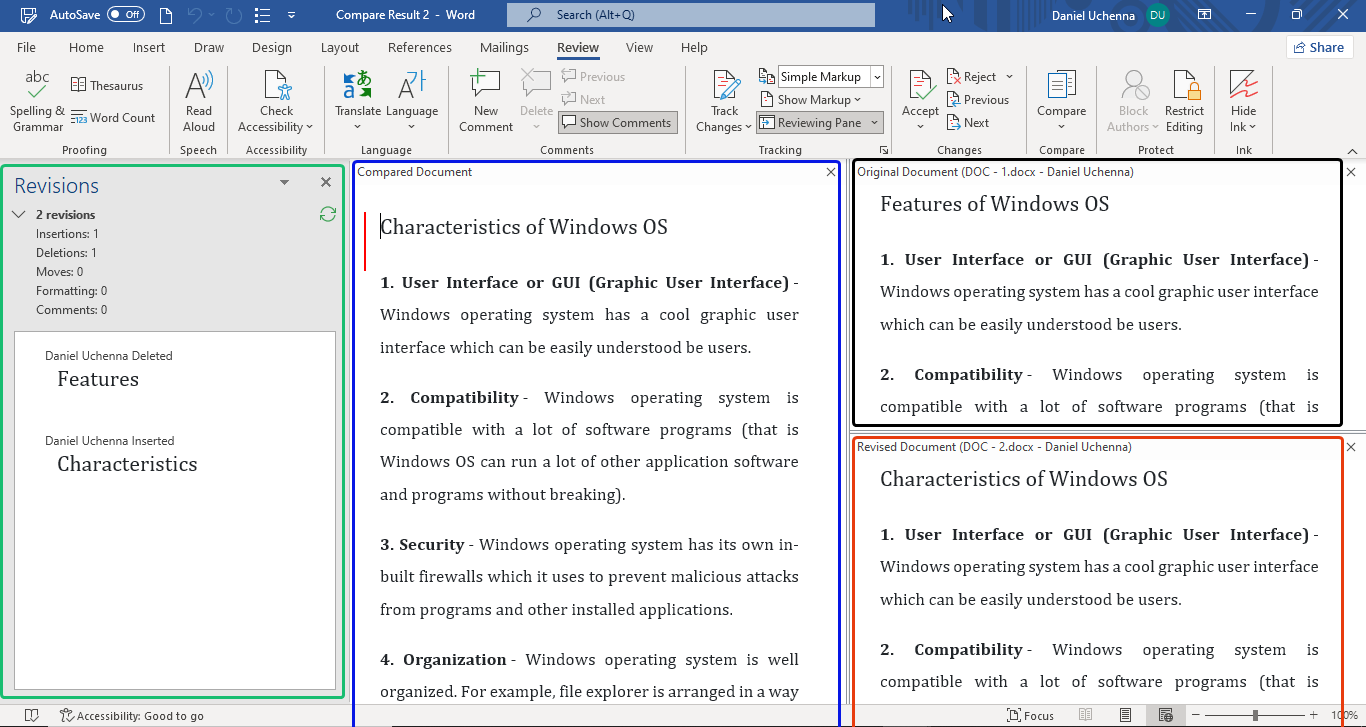
Task: Switch to Focus mode
Action: [1031, 715]
